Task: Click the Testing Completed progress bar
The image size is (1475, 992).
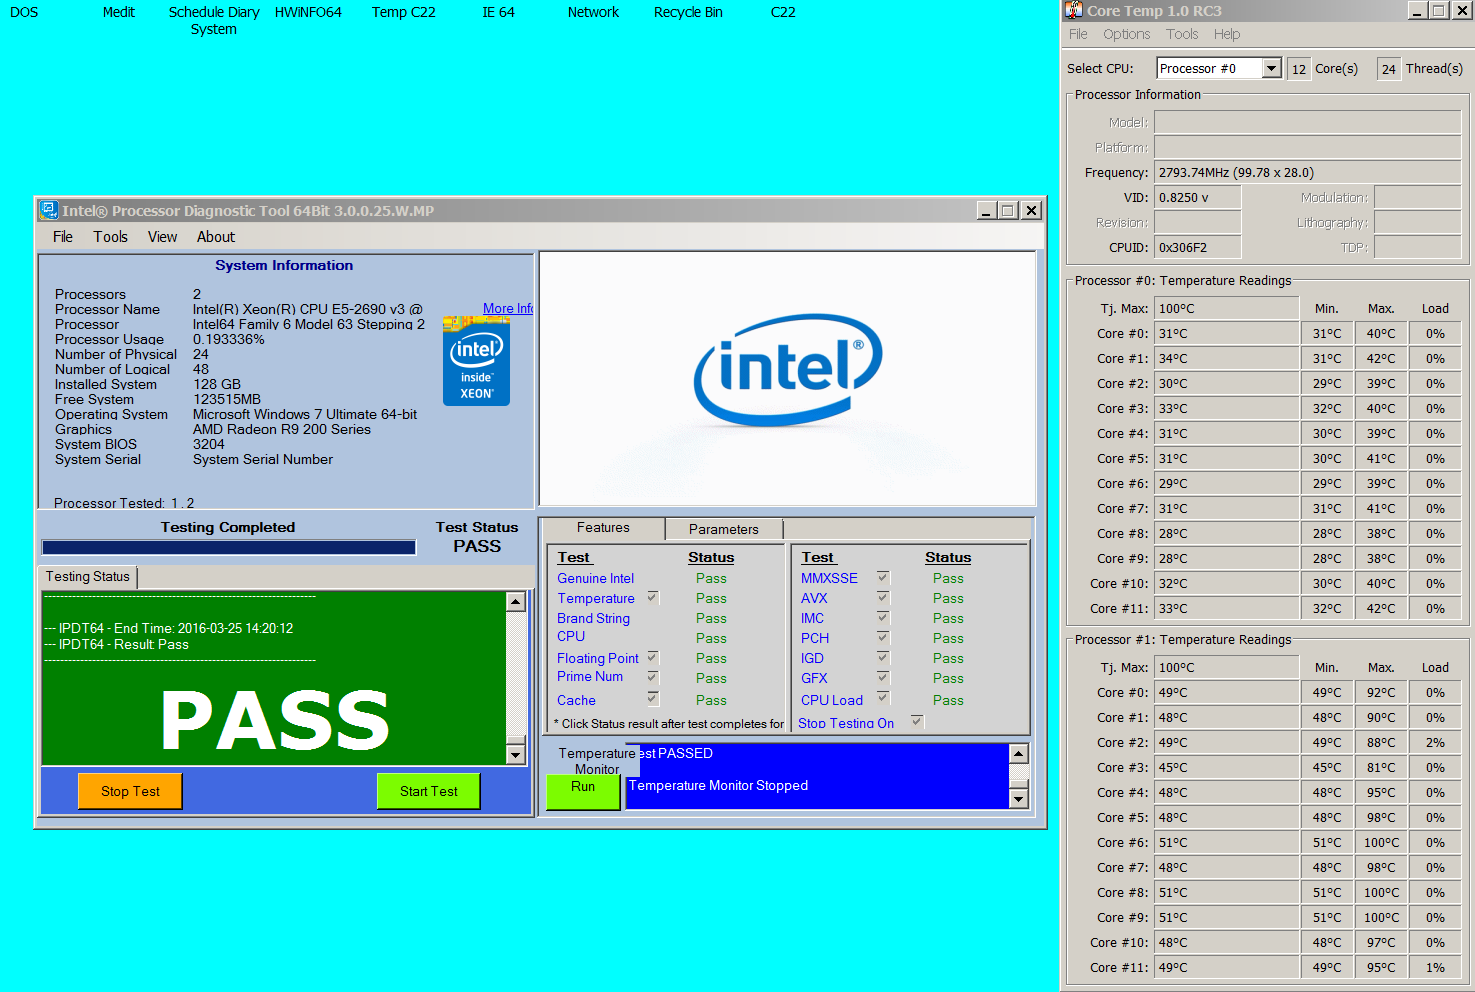Action: [x=228, y=547]
